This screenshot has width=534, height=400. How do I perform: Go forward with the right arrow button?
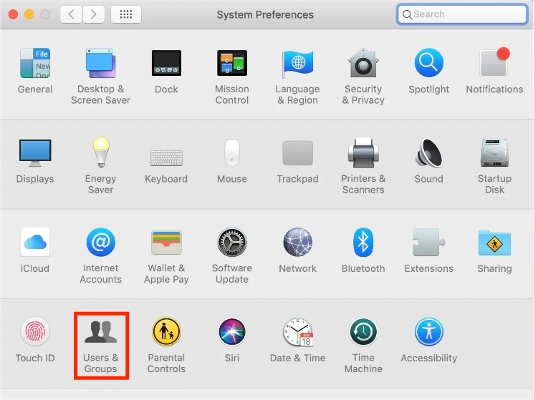pos(93,14)
